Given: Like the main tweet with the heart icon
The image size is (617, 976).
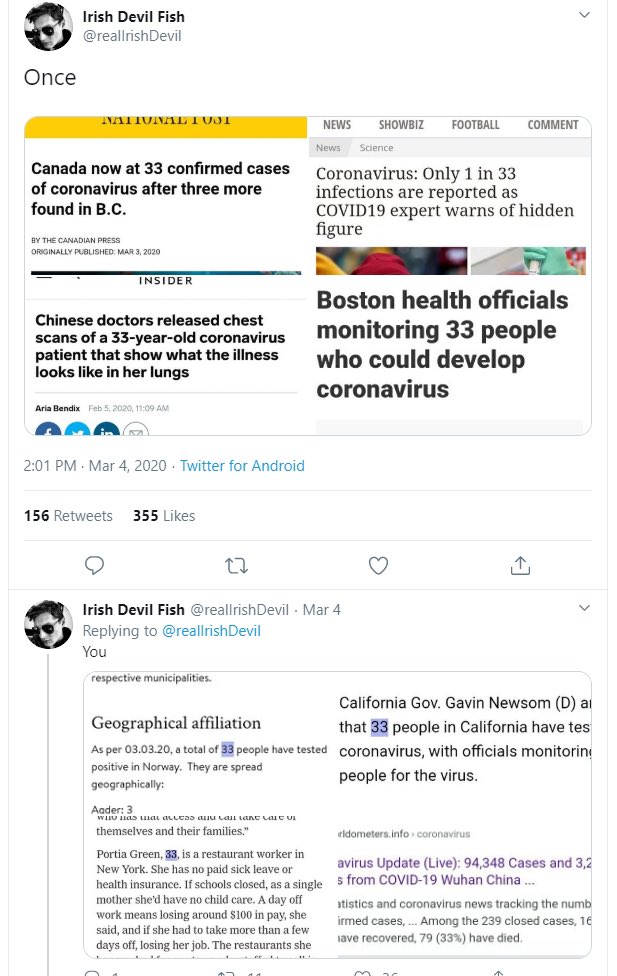Looking at the screenshot, I should 378,566.
